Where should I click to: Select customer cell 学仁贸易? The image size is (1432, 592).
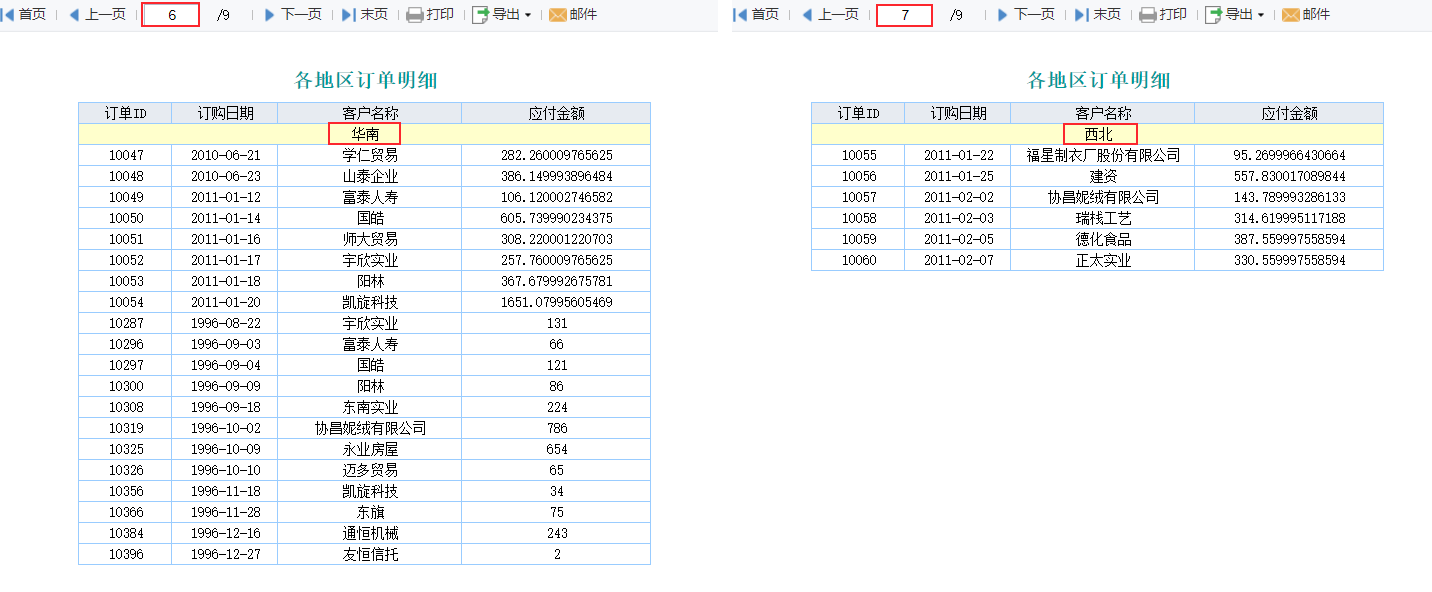click(370, 155)
